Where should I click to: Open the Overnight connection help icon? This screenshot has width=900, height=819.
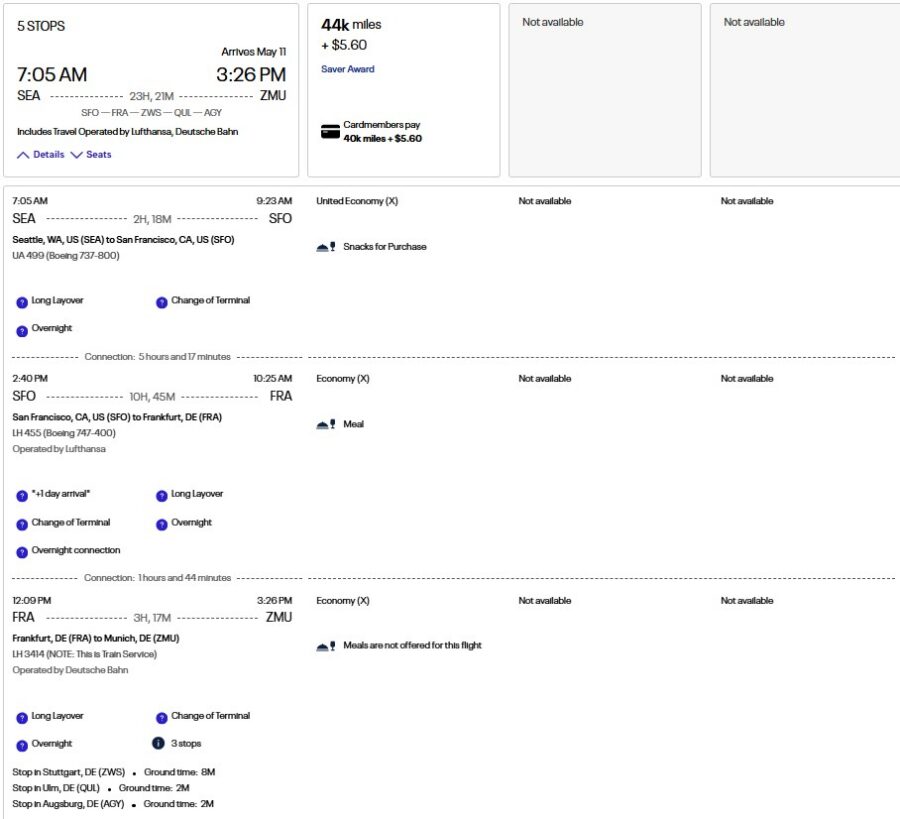pos(22,550)
